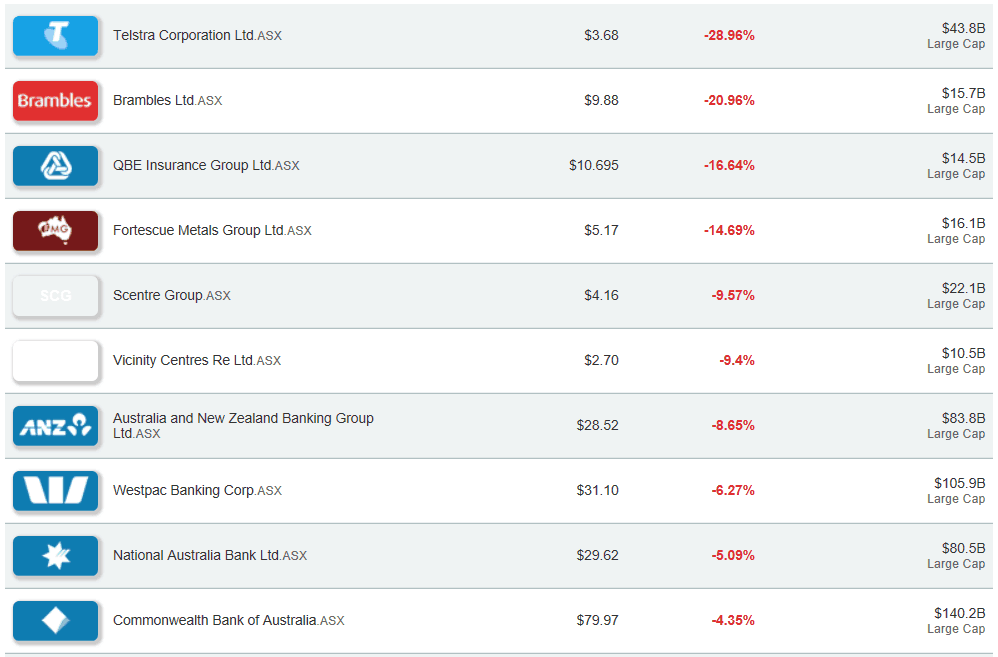Click Scentre Group company name
This screenshot has height=657, width=998.
point(158,295)
